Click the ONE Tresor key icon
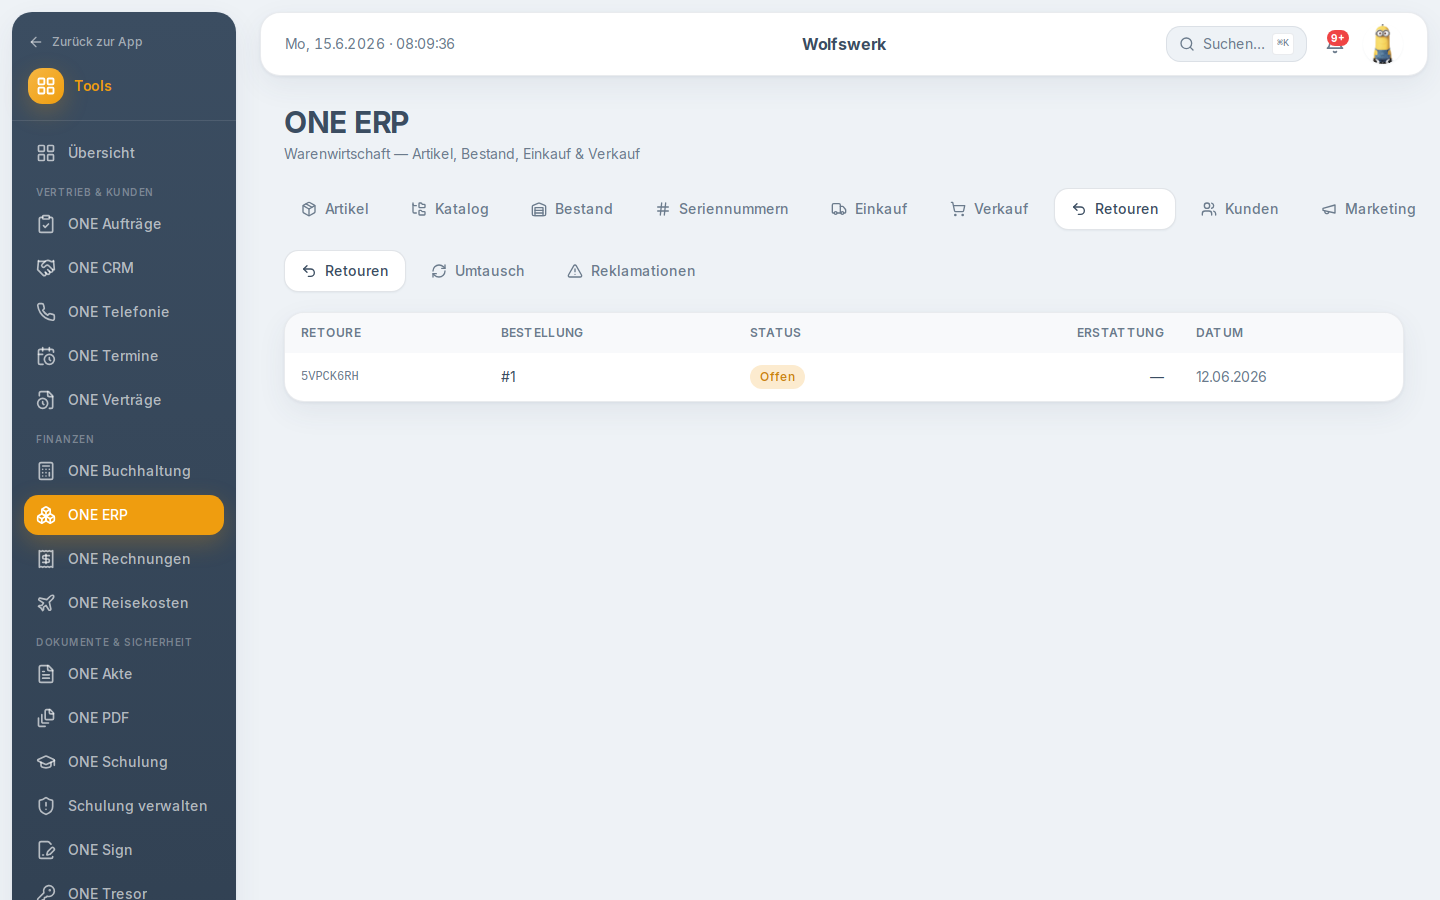This screenshot has width=1440, height=900. coord(46,893)
